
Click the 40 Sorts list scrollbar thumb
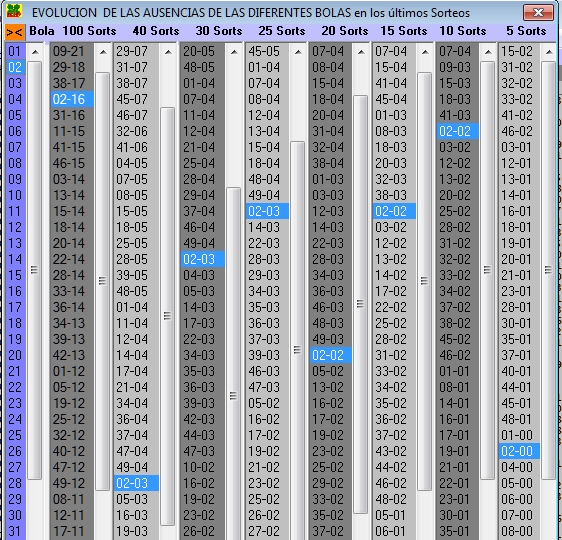[x=168, y=316]
